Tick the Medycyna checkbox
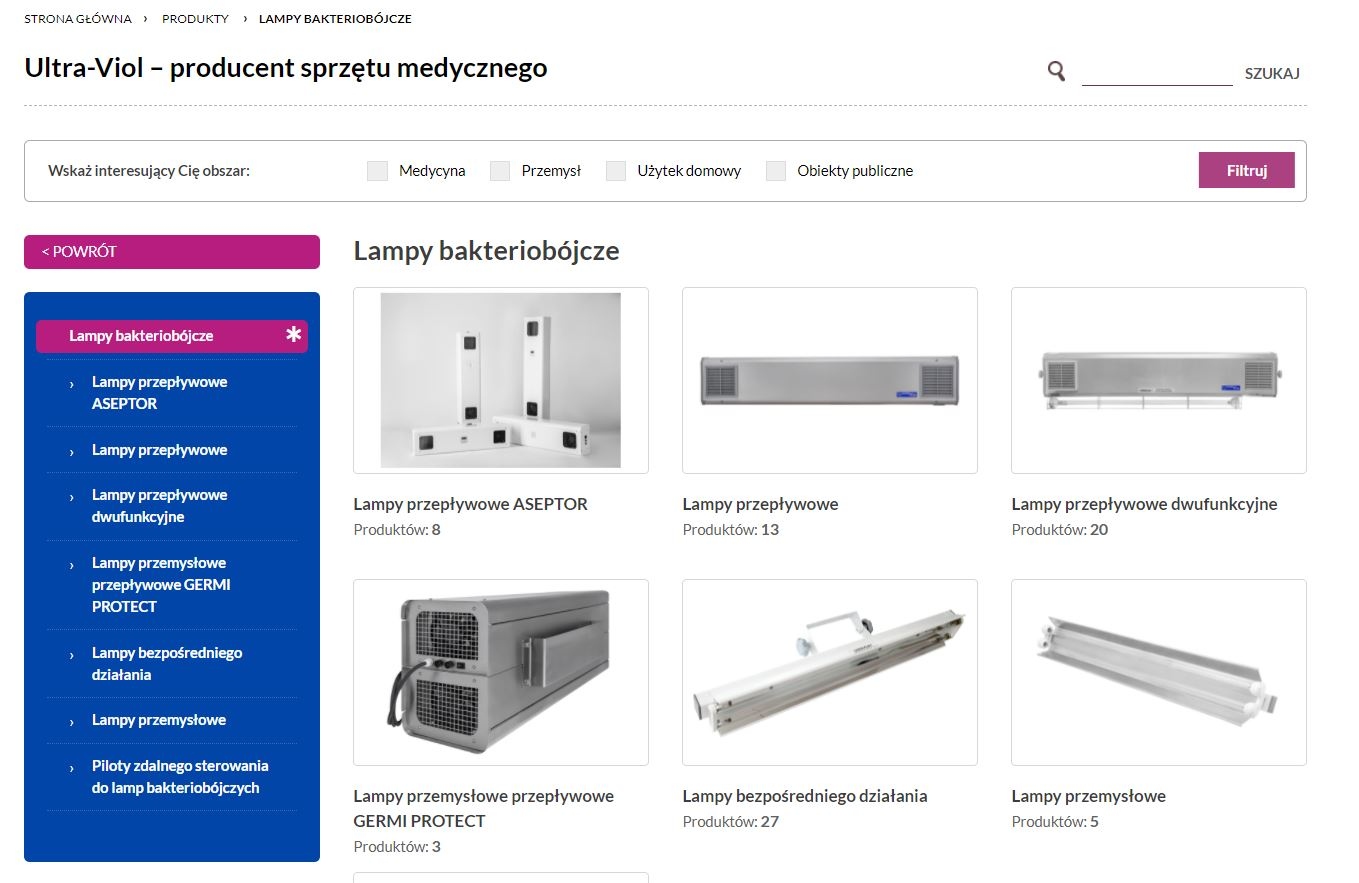1359x883 pixels. [x=377, y=171]
